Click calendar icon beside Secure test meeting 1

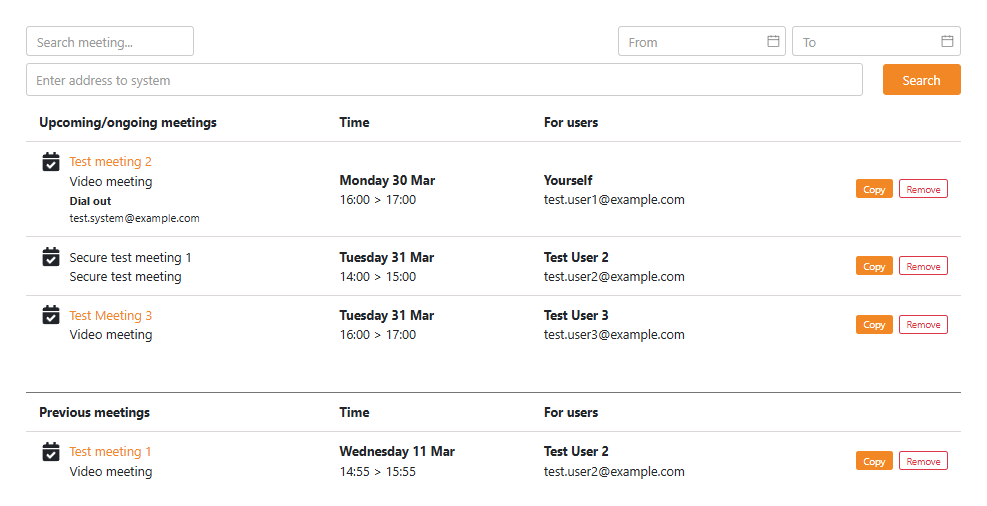coord(51,258)
